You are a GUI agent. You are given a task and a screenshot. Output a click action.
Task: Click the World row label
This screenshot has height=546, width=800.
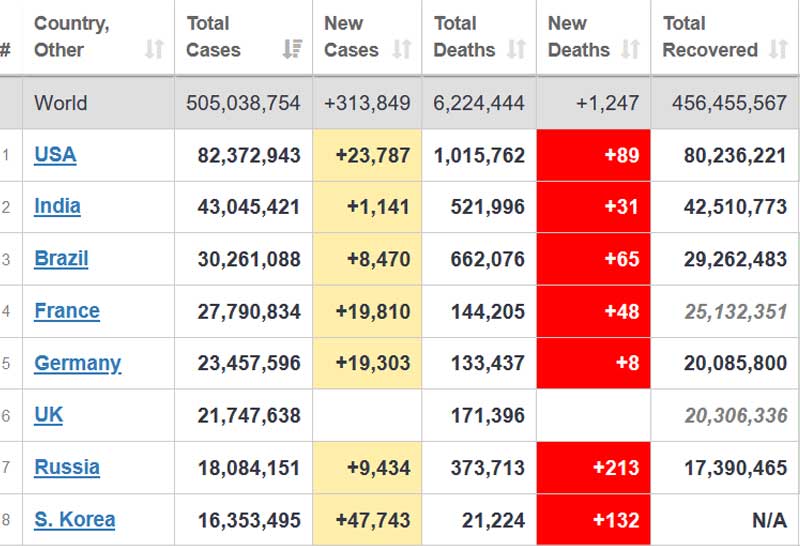[x=60, y=103]
